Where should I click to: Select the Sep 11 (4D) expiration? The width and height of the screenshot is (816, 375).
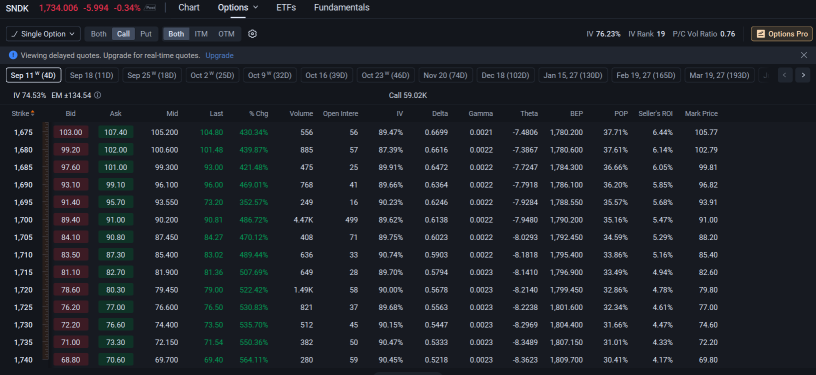34,75
